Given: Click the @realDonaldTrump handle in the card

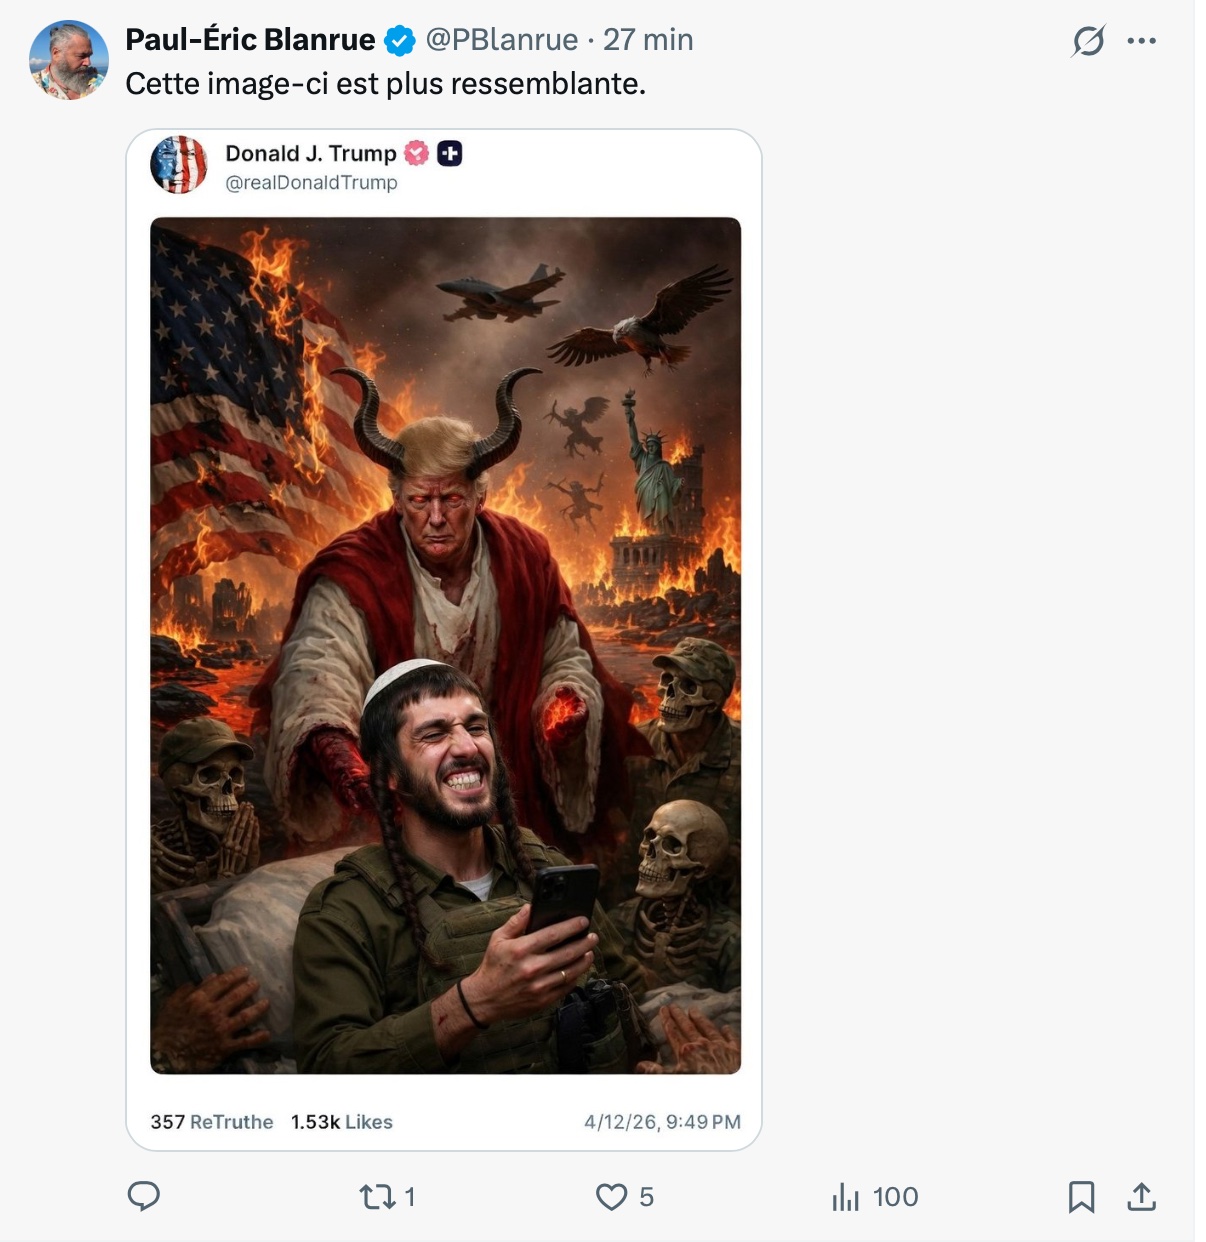Looking at the screenshot, I should pyautogui.click(x=311, y=183).
